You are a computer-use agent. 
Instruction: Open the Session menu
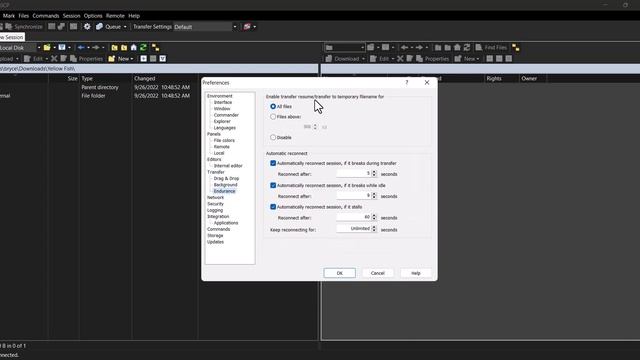pyautogui.click(x=71, y=16)
